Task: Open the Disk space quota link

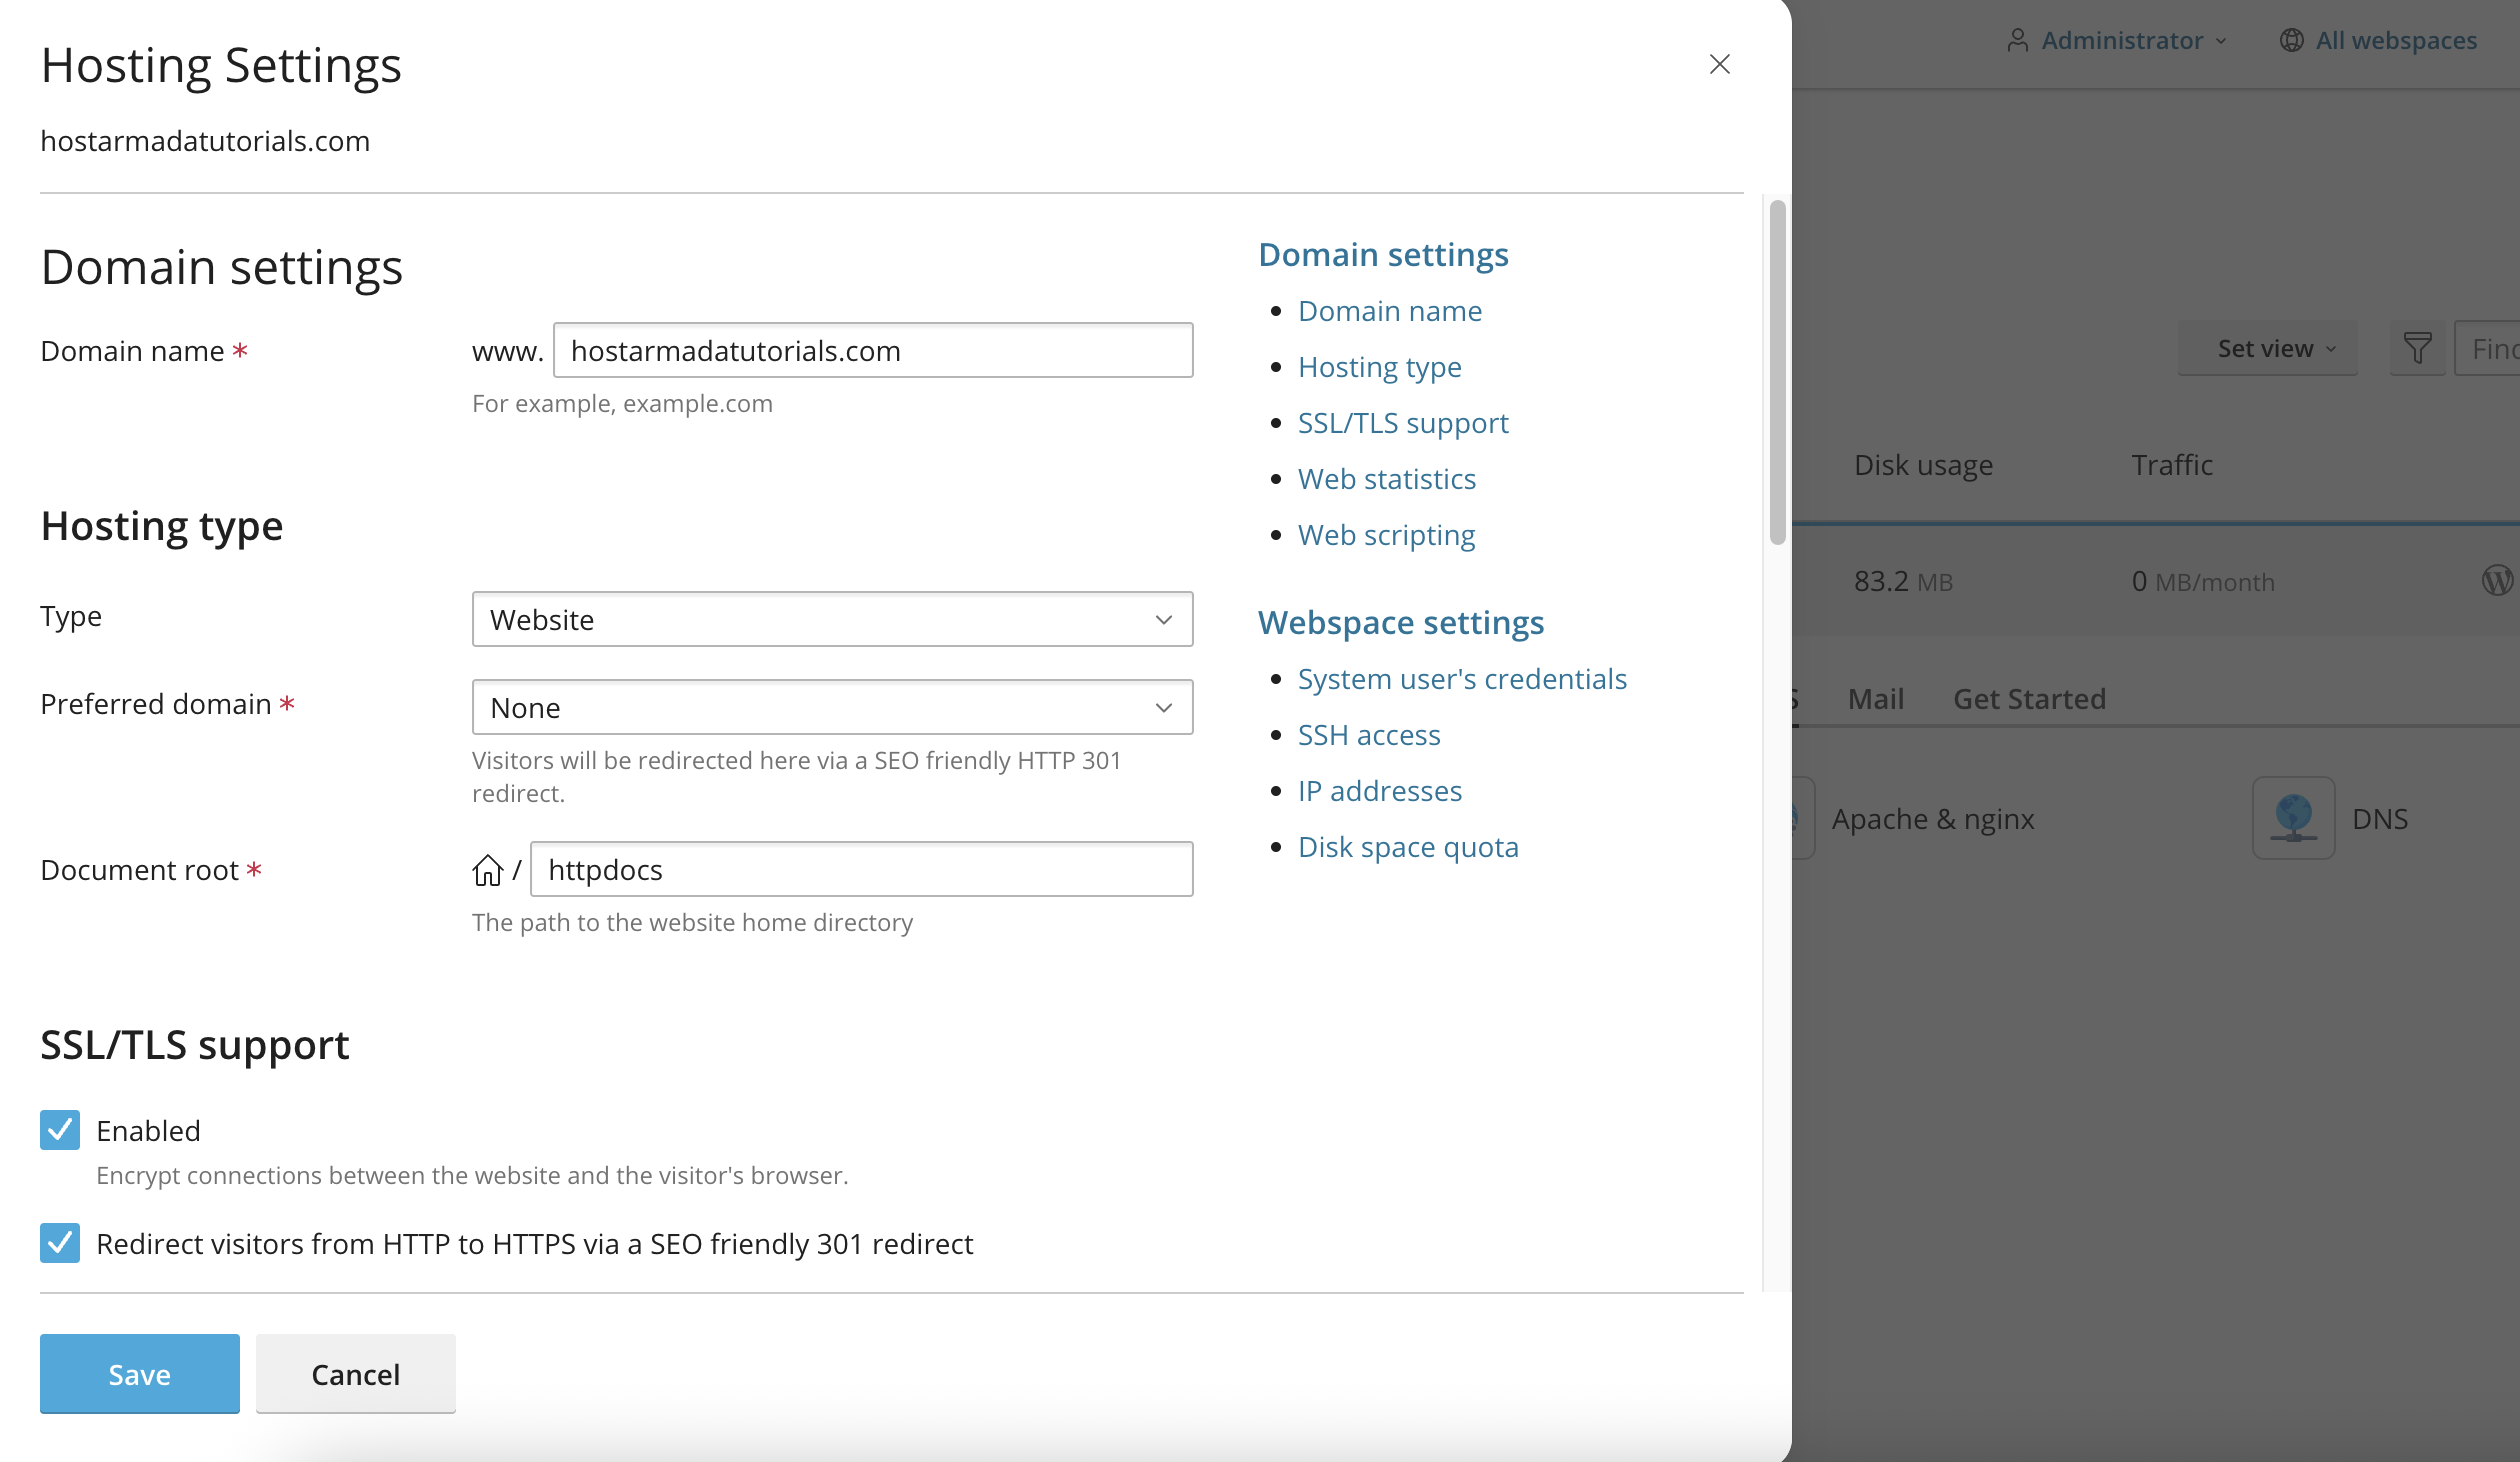Action: coord(1408,846)
